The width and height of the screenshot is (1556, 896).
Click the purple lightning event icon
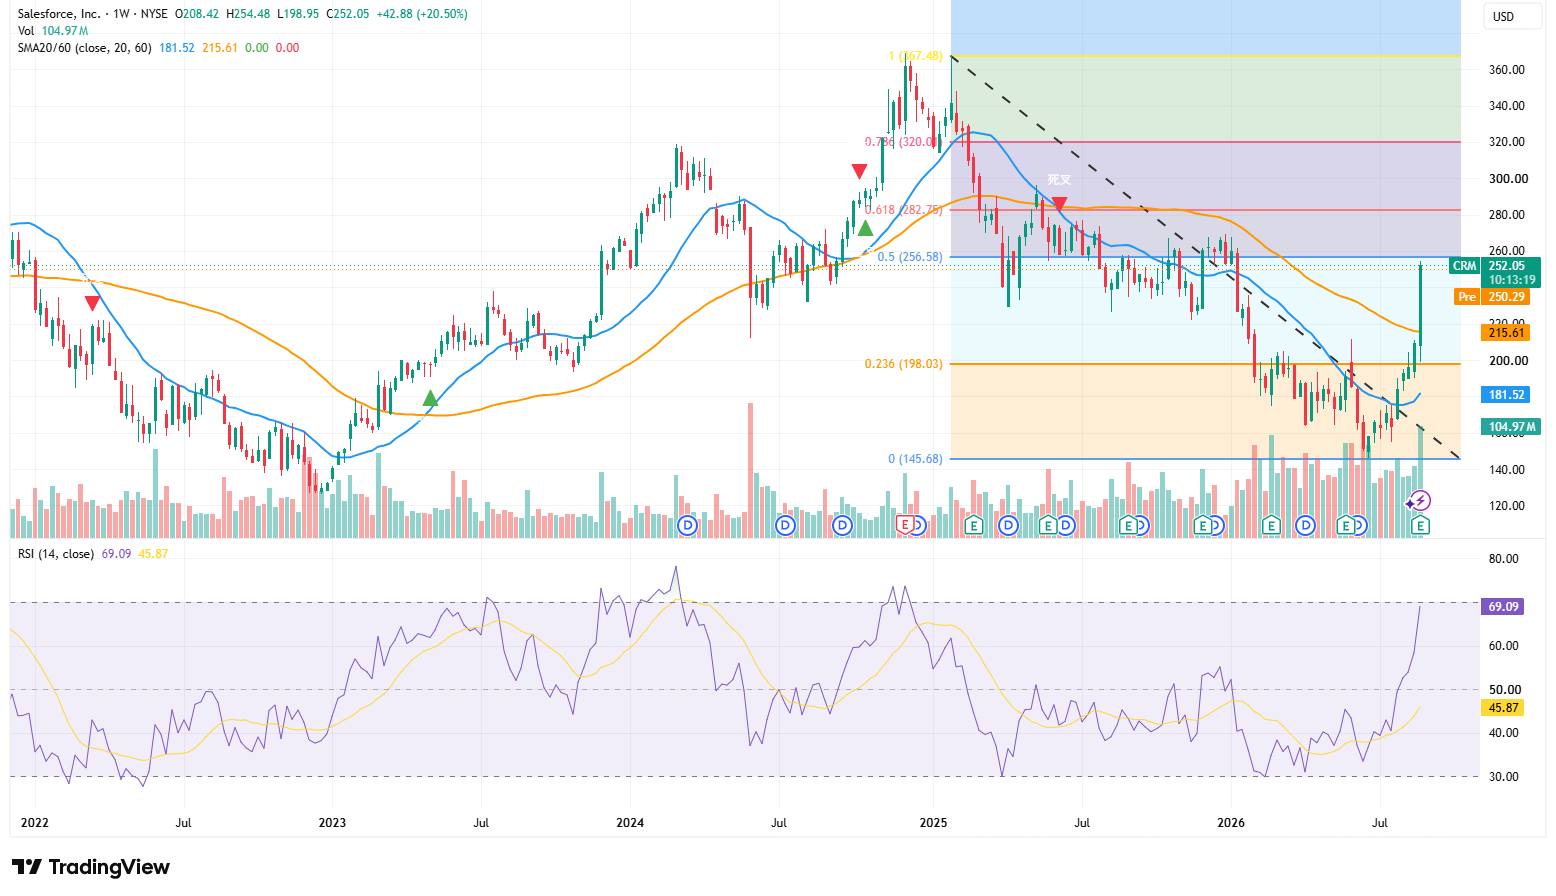(x=1421, y=501)
